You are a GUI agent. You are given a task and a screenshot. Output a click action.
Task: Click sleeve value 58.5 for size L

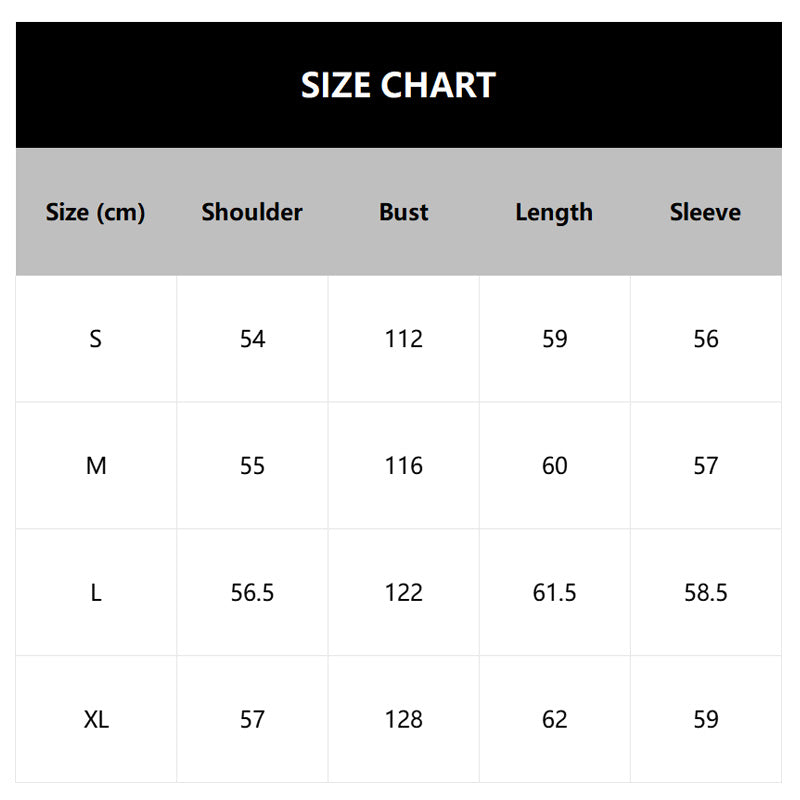point(705,593)
